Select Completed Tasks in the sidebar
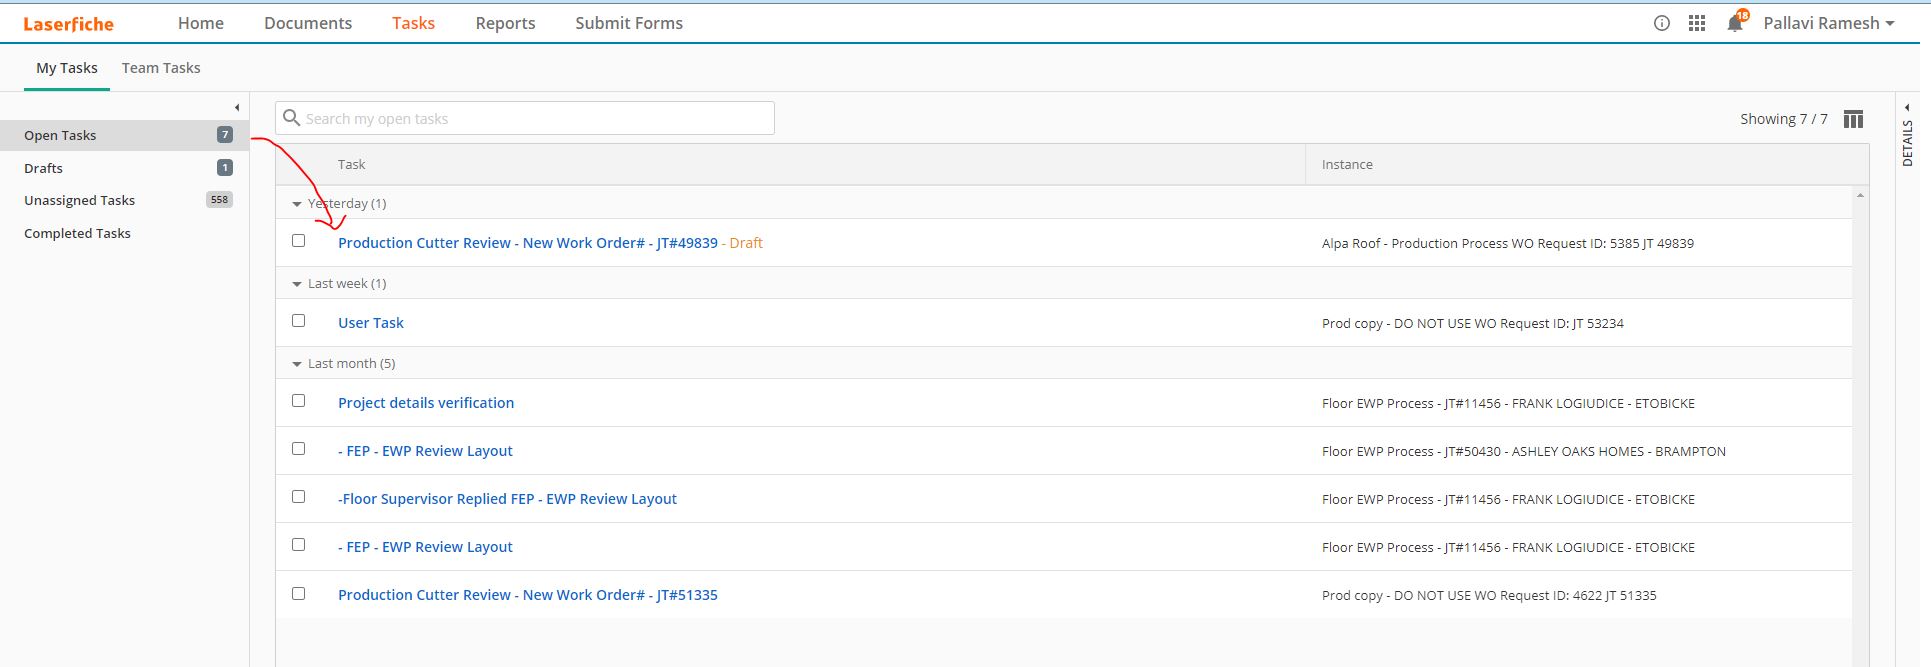This screenshot has height=667, width=1931. (124, 233)
